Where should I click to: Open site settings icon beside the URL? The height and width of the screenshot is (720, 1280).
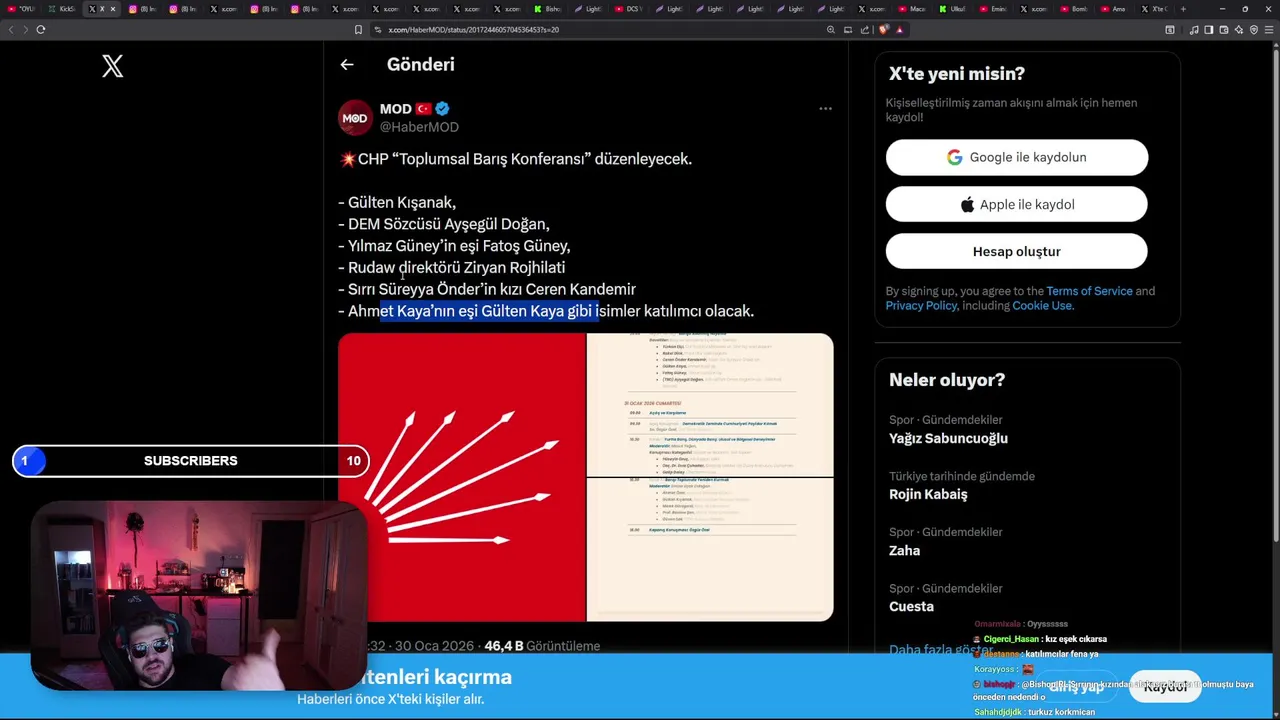click(x=379, y=30)
